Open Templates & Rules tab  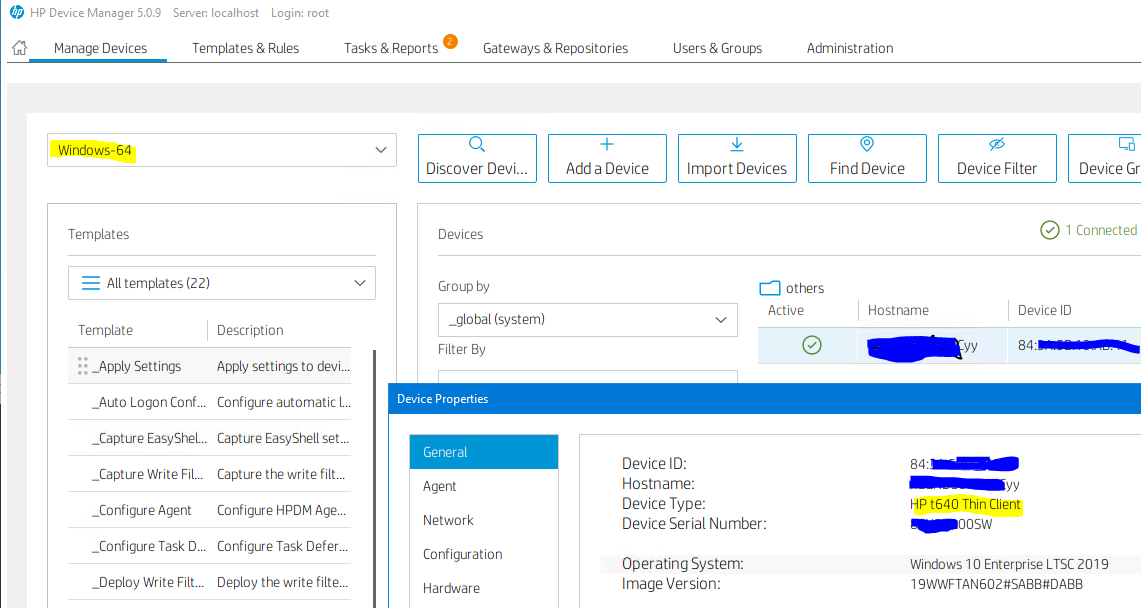coord(245,48)
